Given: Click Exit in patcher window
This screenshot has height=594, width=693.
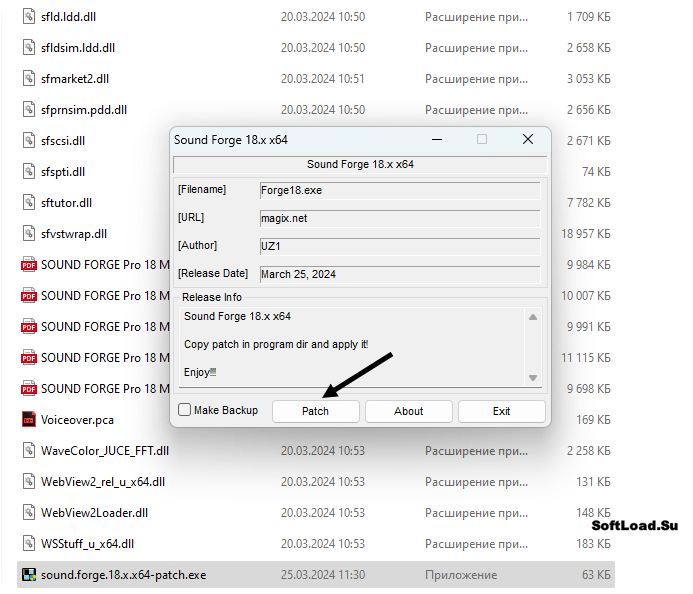Looking at the screenshot, I should [502, 411].
